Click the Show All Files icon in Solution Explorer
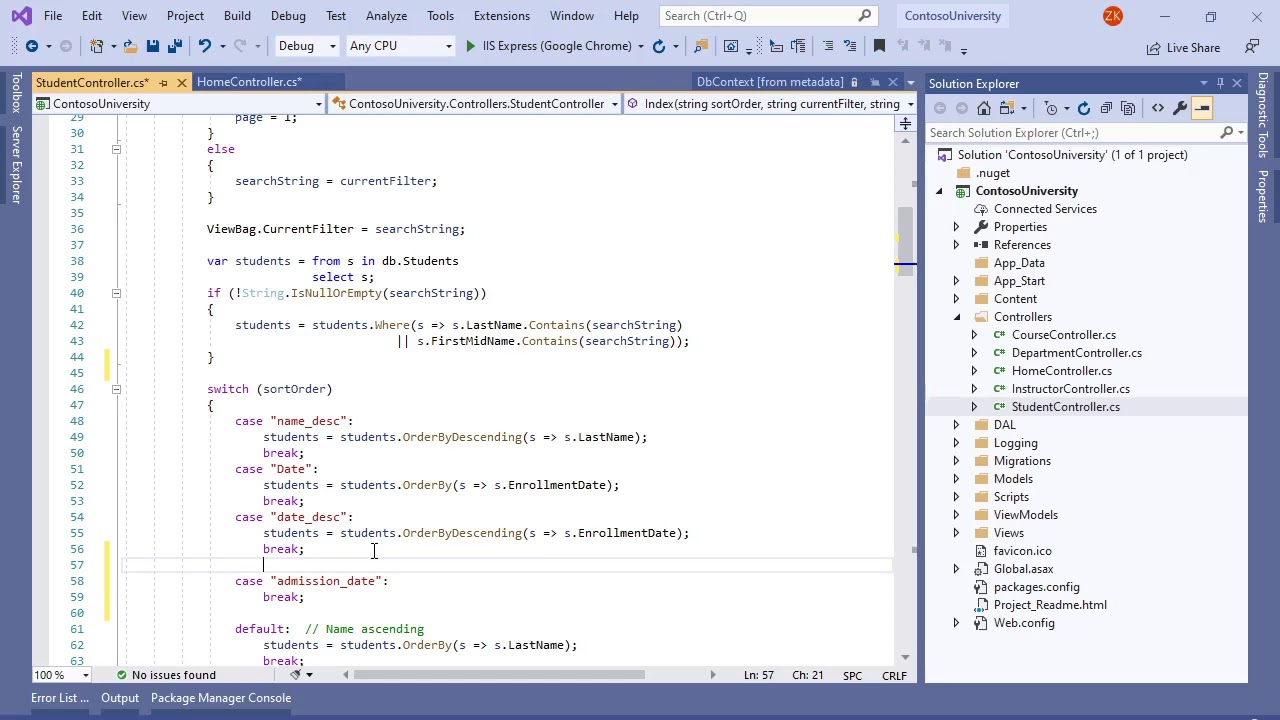 tap(1128, 108)
